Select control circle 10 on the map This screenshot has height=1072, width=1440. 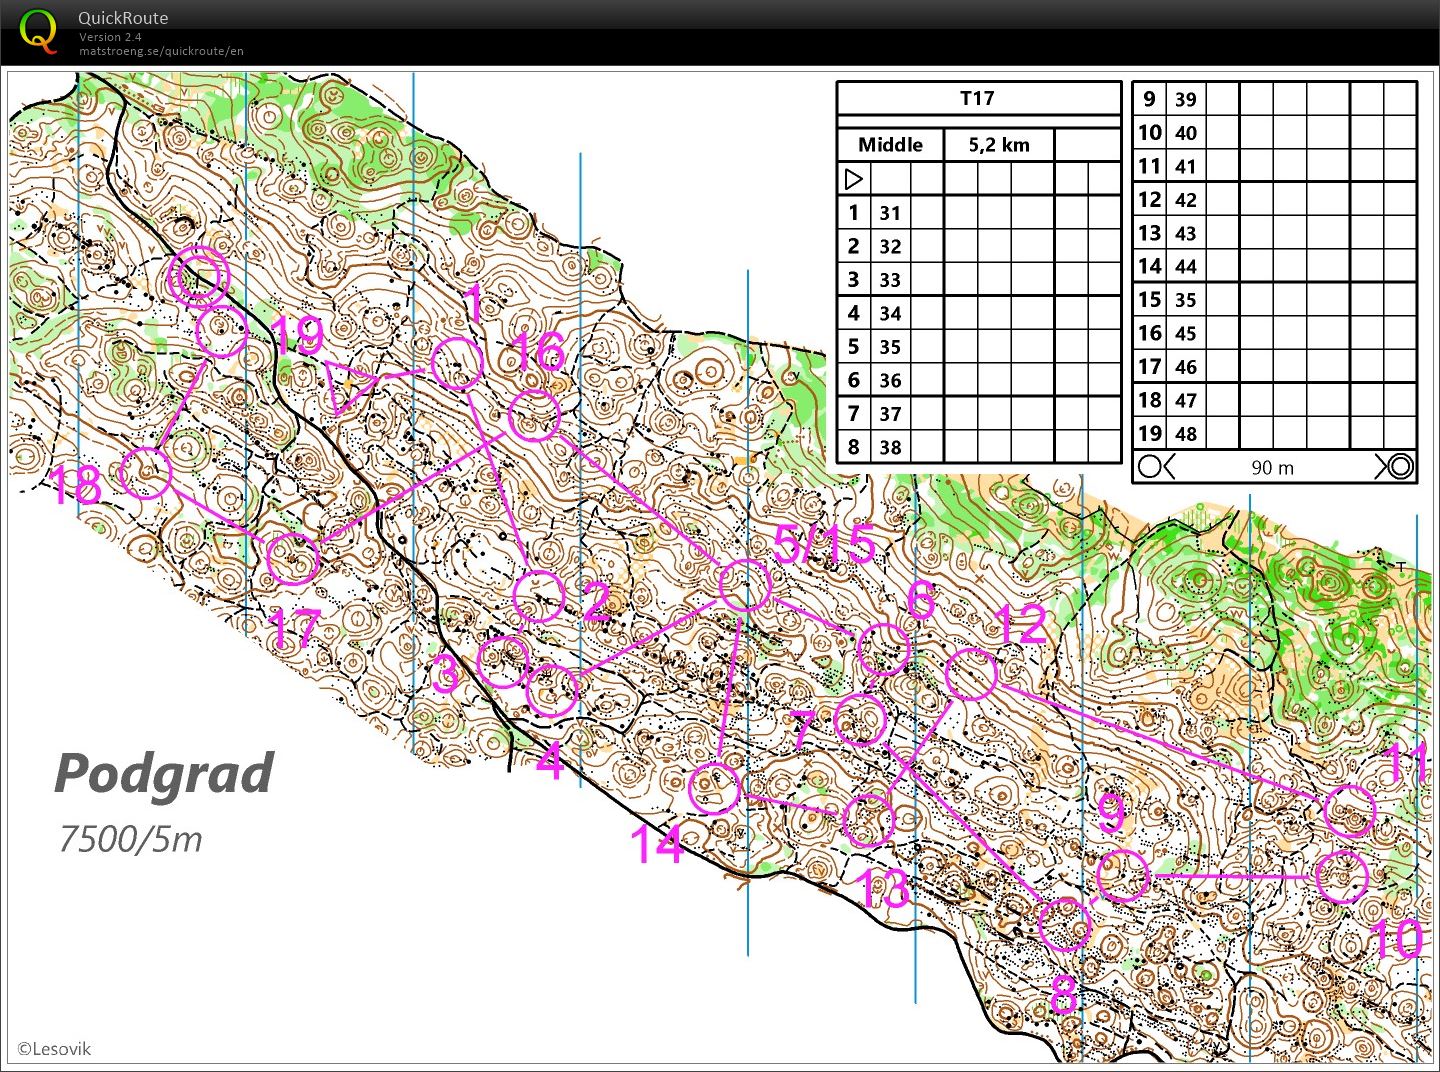click(x=1341, y=877)
